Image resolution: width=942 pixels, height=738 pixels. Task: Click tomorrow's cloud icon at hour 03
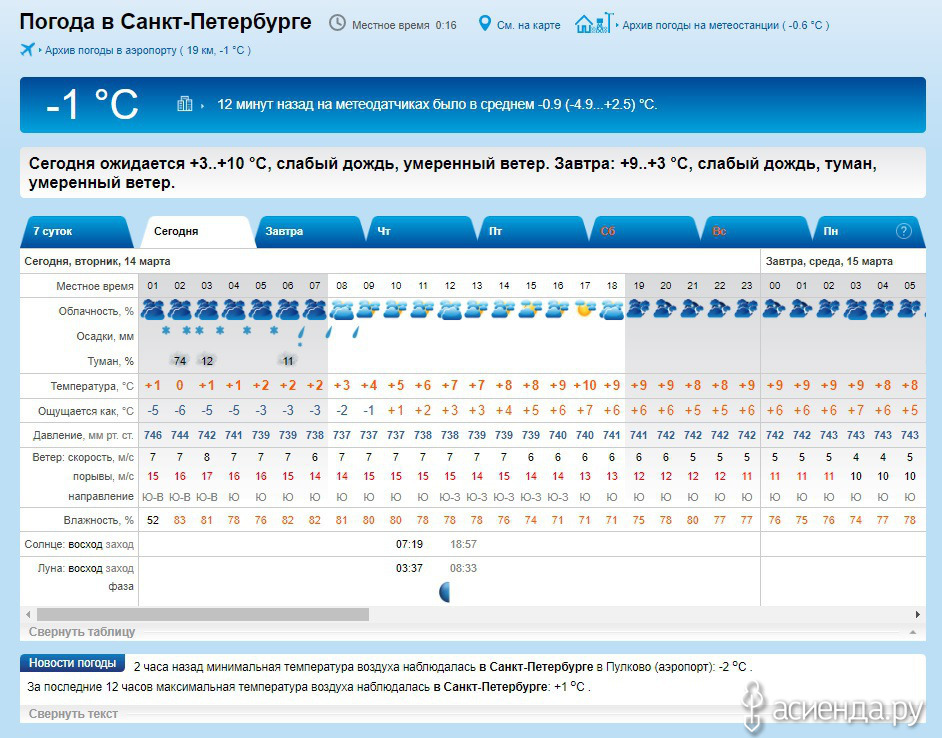855,310
